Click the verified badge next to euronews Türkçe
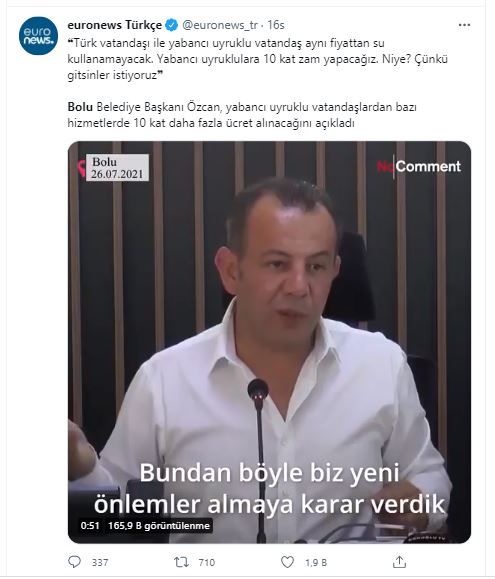 (172, 25)
